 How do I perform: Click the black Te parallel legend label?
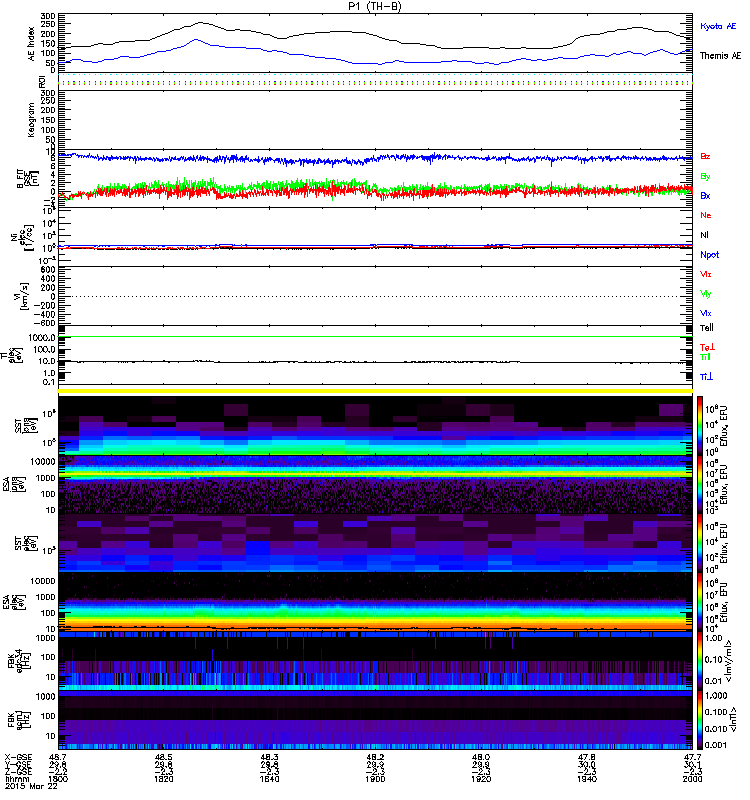[x=706, y=328]
